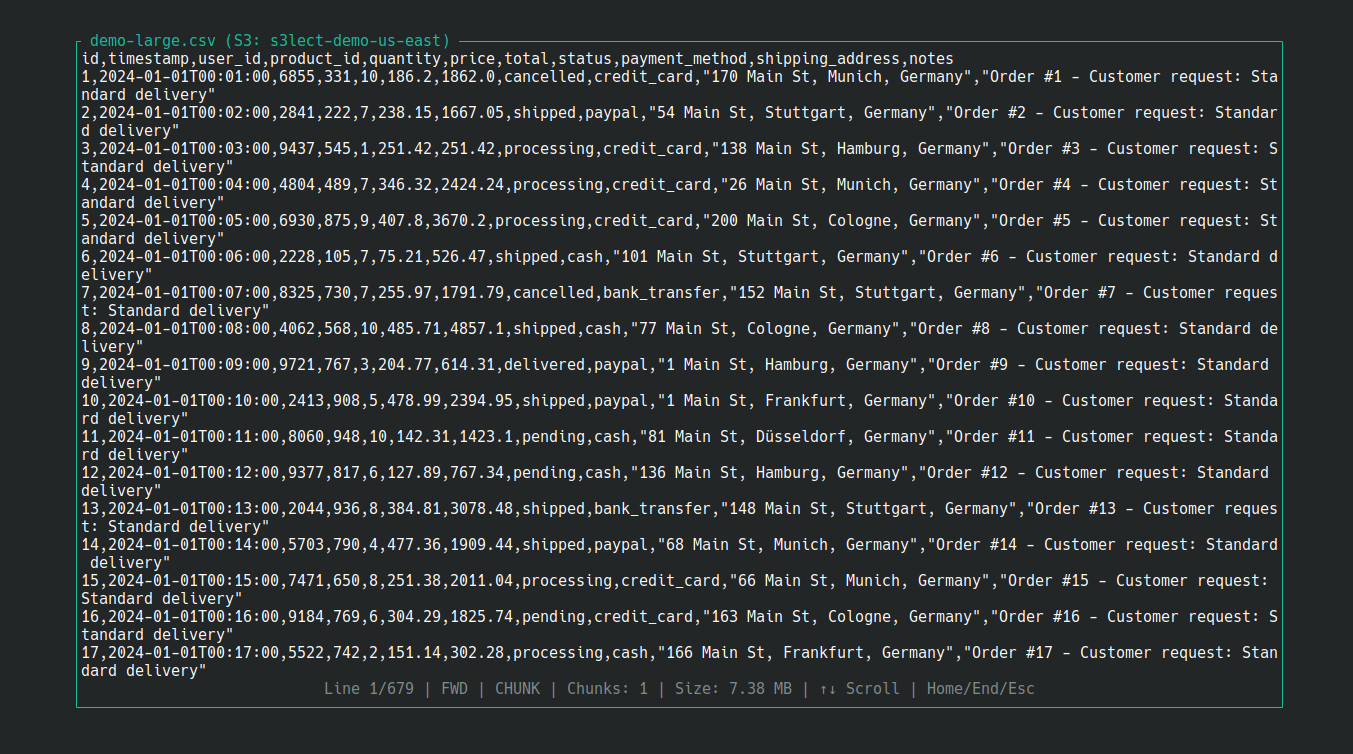The image size is (1353, 754).
Task: Select the Home/End/Esc hint in status bar
Action: [x=979, y=688]
